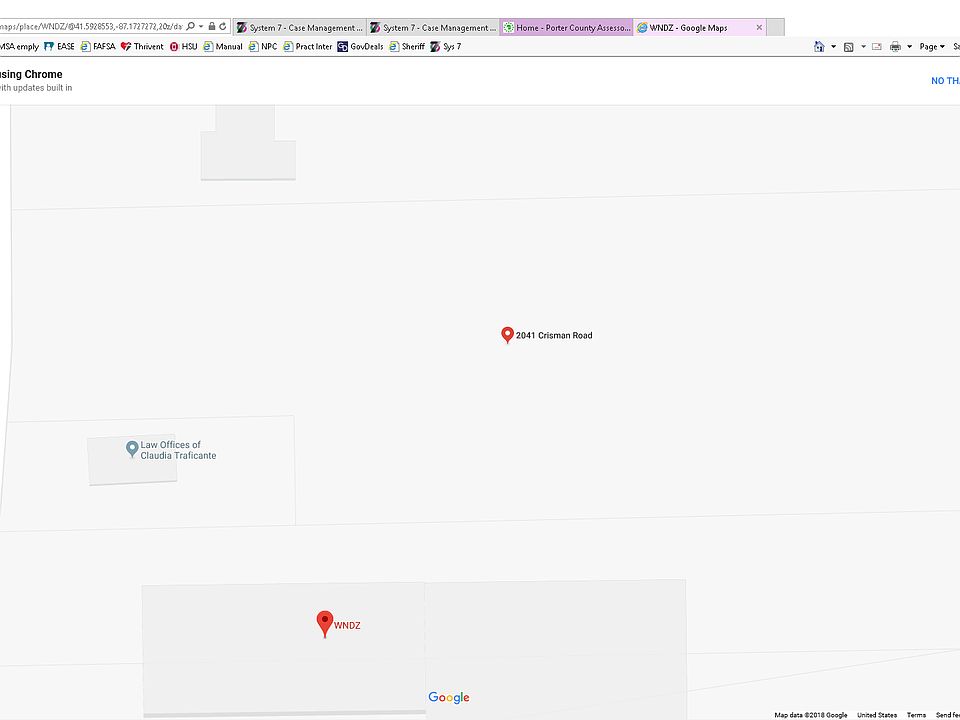This screenshot has width=960, height=720.
Task: Open the Terms link in map footer
Action: coord(916,715)
